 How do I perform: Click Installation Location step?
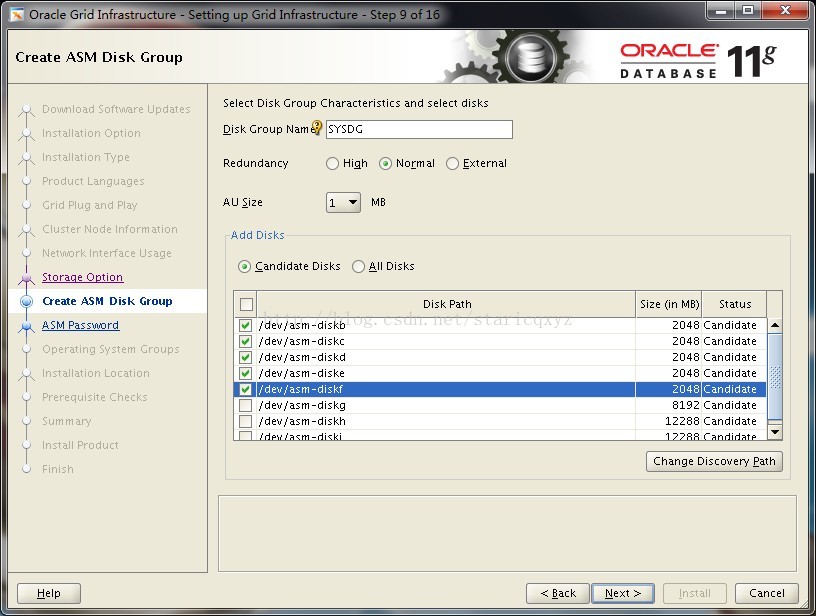tap(96, 373)
